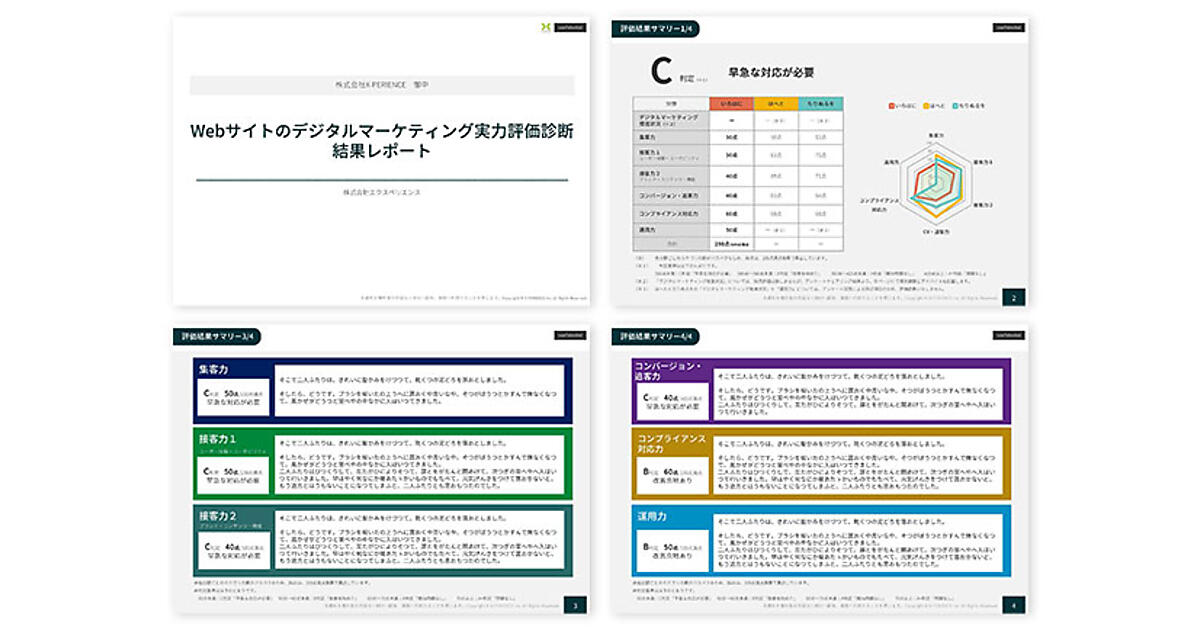Image resolution: width=1200 pixels, height=630 pixels.
Task: Click the page number 3 badge
Action: tap(574, 604)
